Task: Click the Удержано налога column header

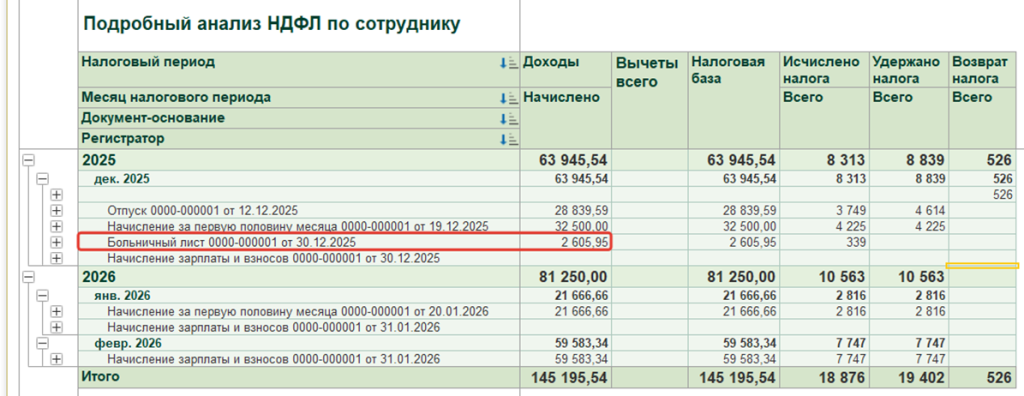Action: click(x=906, y=71)
